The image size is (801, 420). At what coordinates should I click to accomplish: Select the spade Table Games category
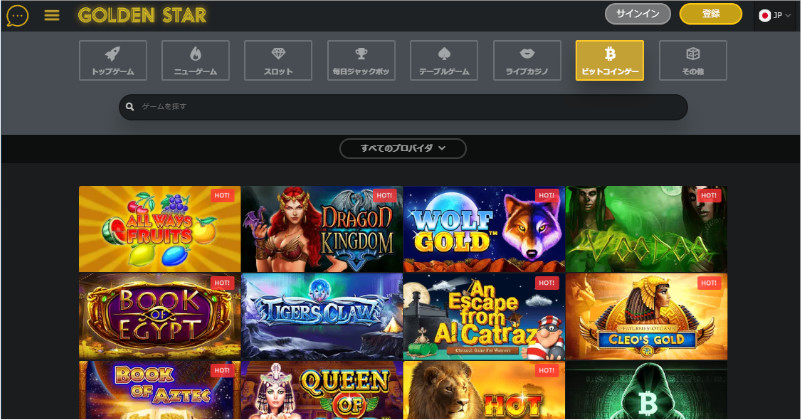[x=444, y=60]
